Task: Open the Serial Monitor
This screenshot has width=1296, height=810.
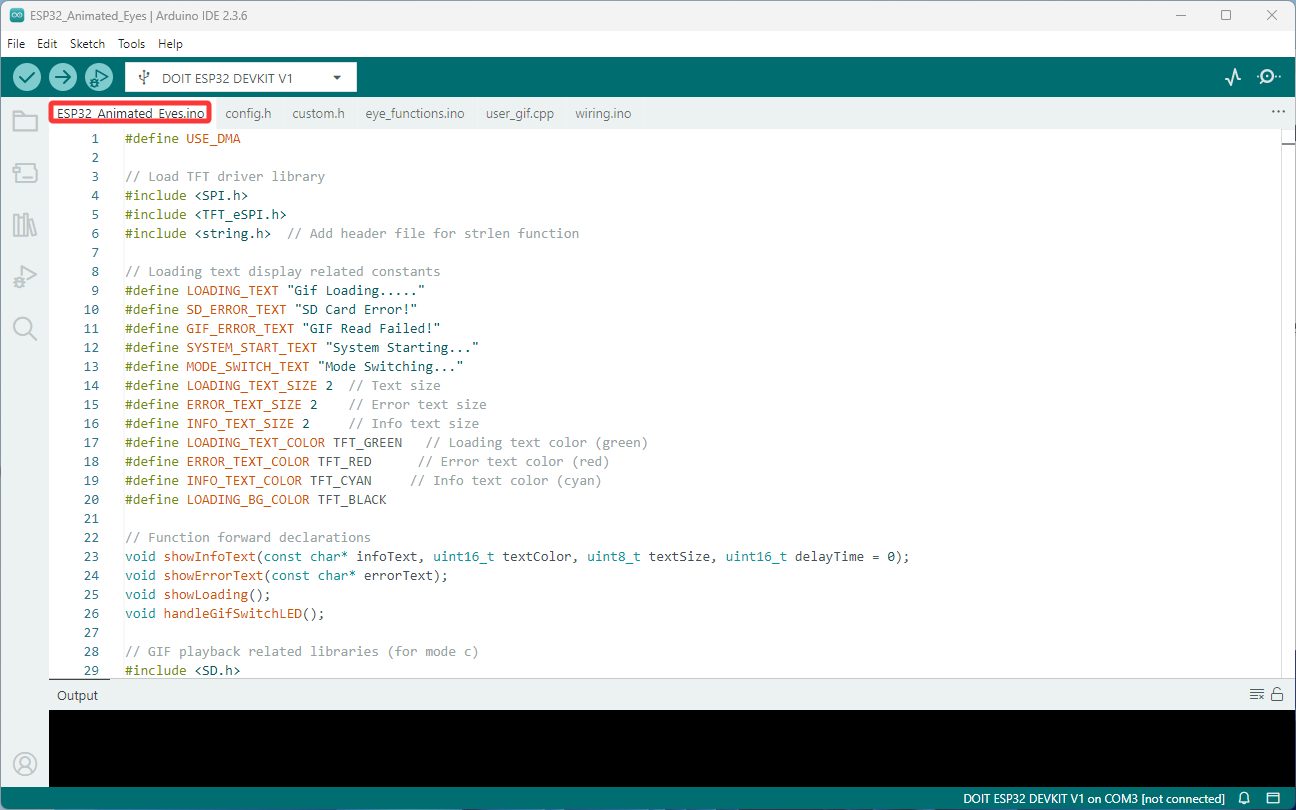Action: [1269, 77]
